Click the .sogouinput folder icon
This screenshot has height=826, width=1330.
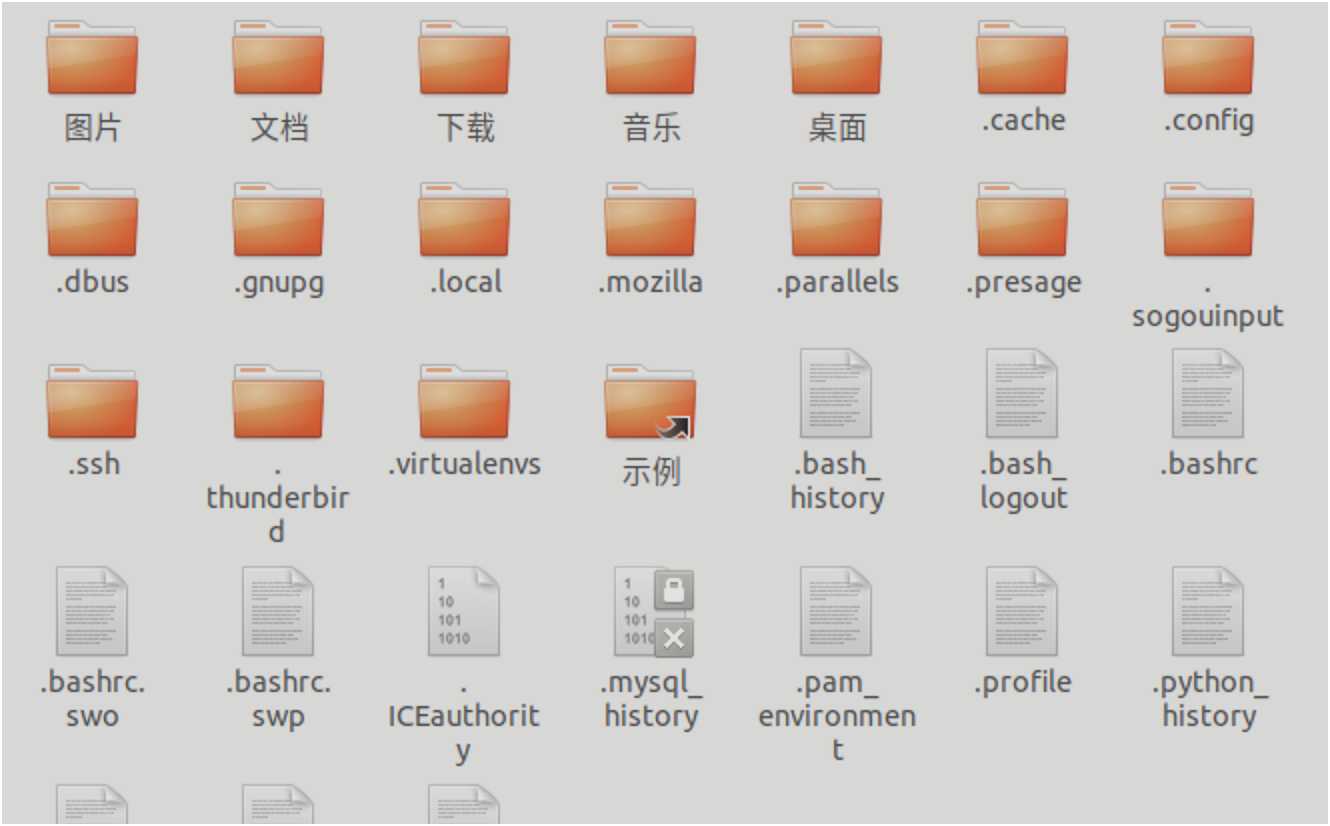(x=1208, y=219)
